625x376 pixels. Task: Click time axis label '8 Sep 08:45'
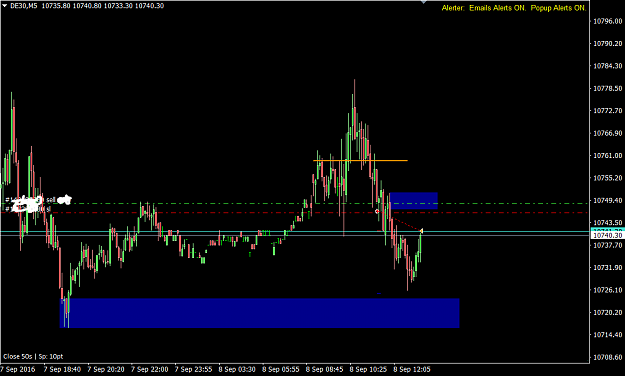(324, 369)
